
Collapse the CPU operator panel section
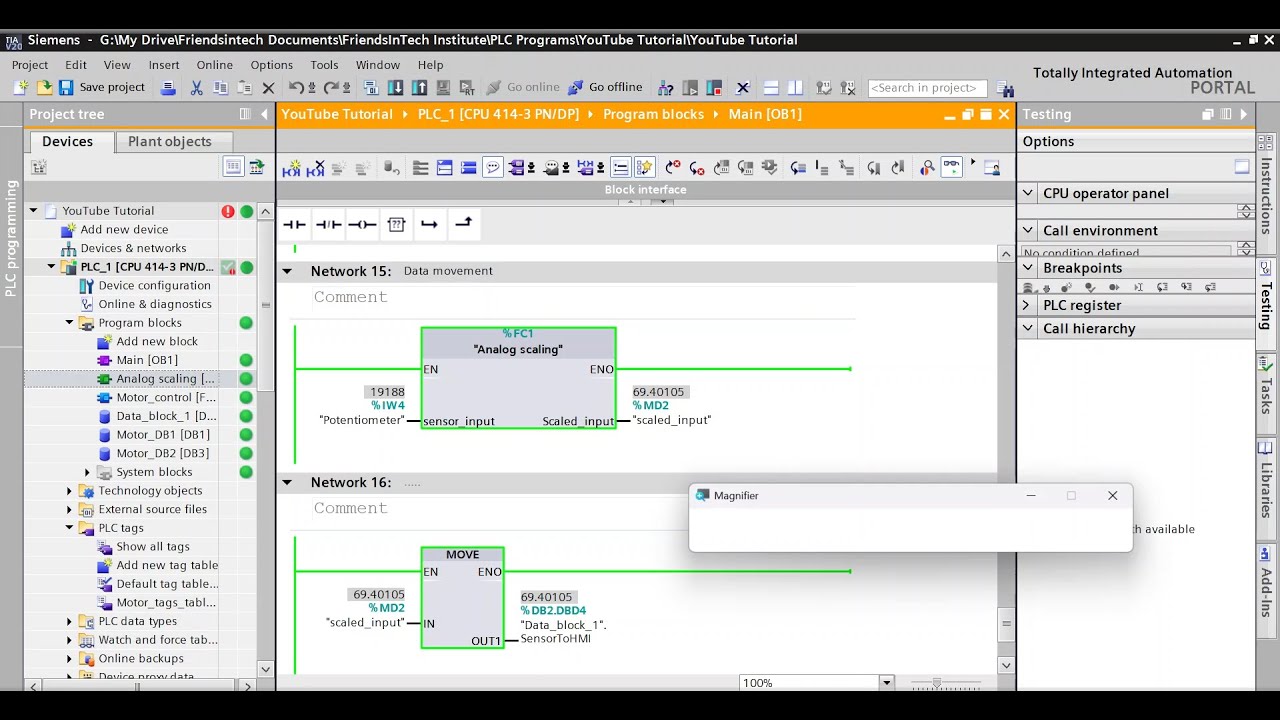[1027, 193]
